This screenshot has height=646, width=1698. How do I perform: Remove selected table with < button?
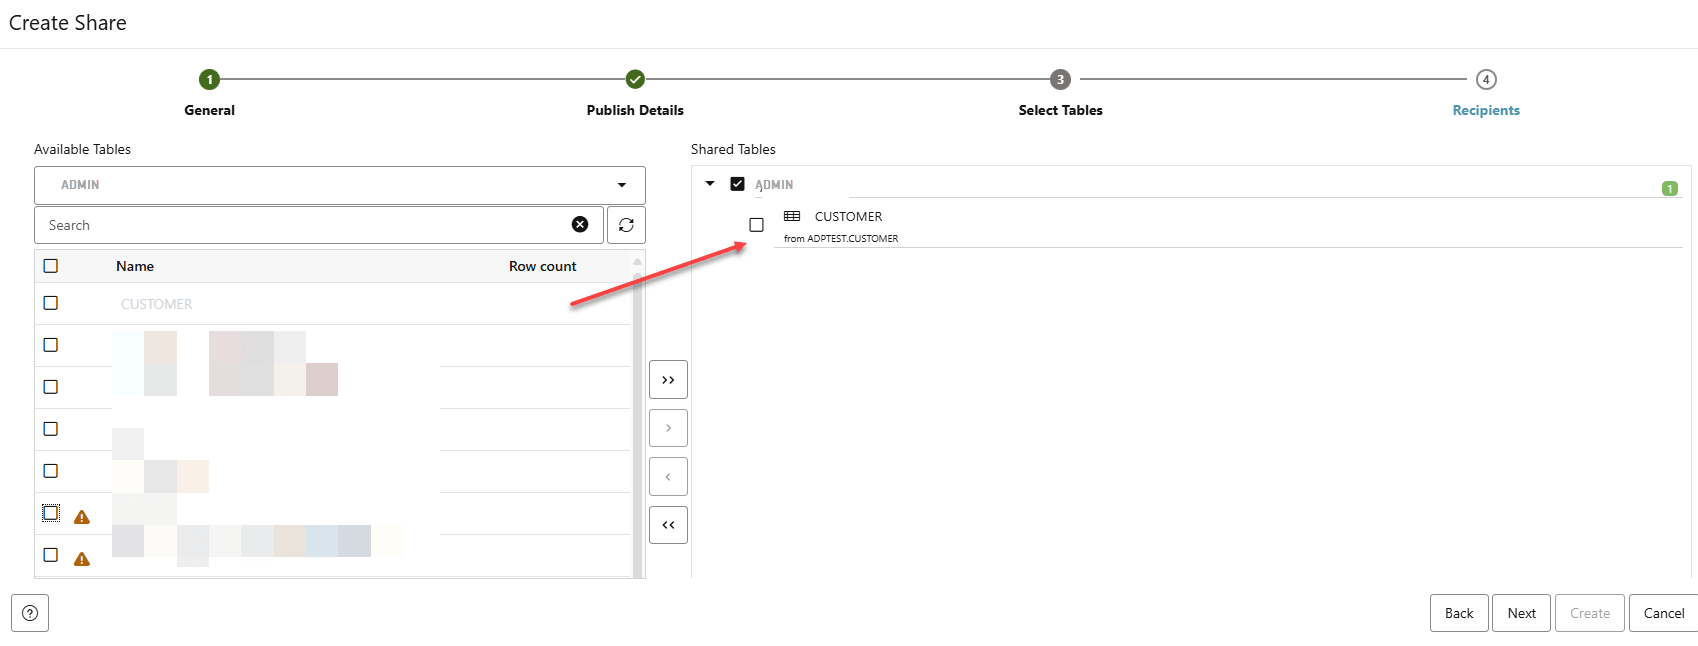[668, 477]
